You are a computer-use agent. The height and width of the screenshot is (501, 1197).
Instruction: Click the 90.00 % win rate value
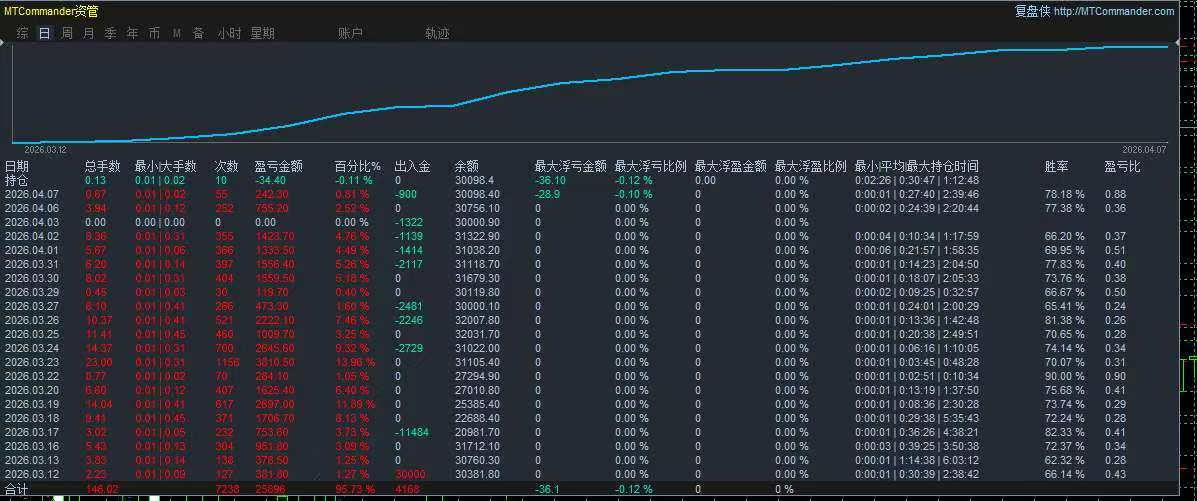point(1064,377)
